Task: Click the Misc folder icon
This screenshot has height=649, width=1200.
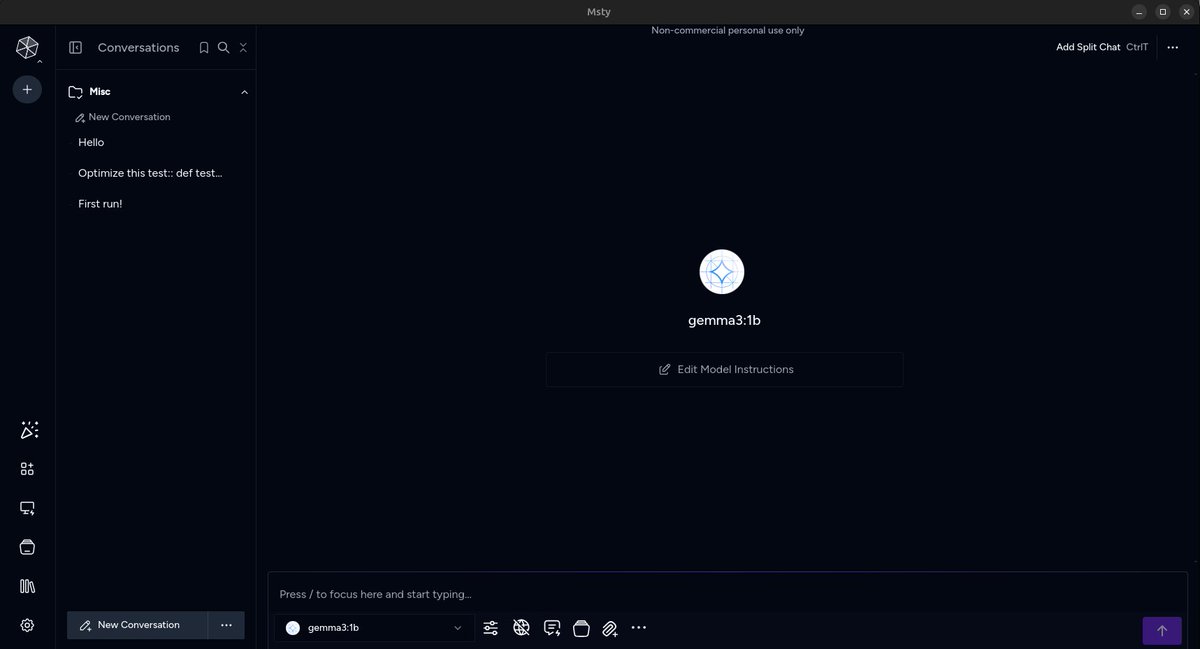Action: coord(75,92)
